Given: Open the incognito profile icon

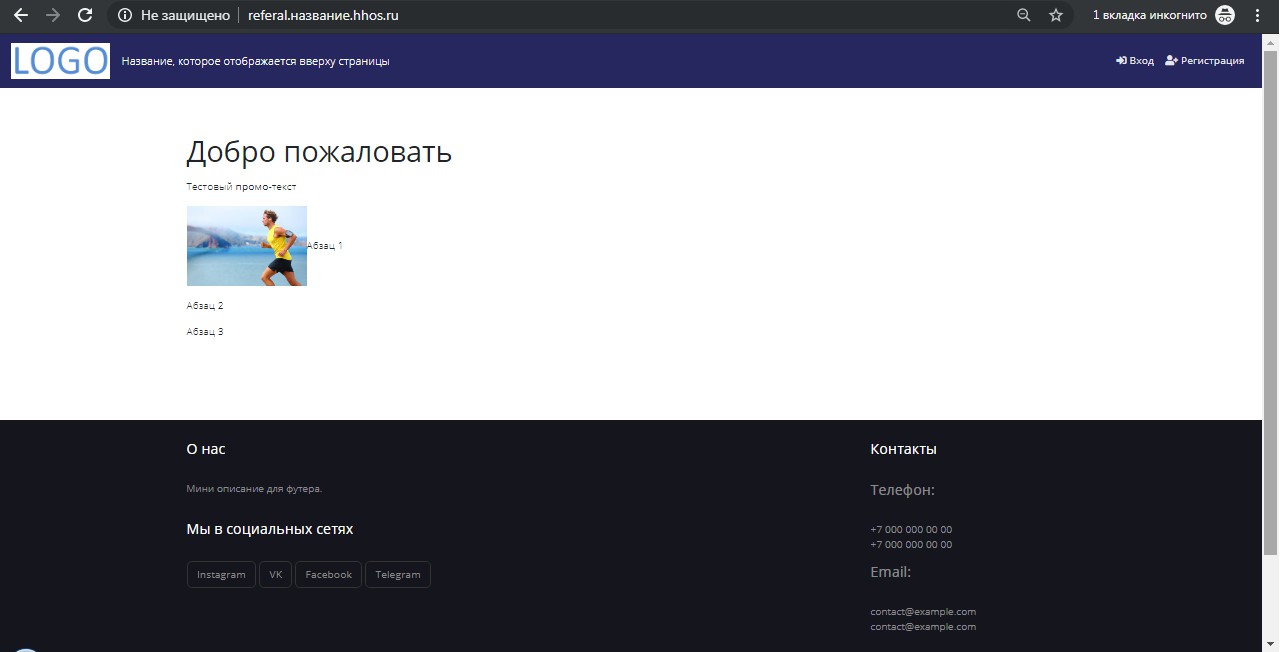Looking at the screenshot, I should click(x=1225, y=15).
